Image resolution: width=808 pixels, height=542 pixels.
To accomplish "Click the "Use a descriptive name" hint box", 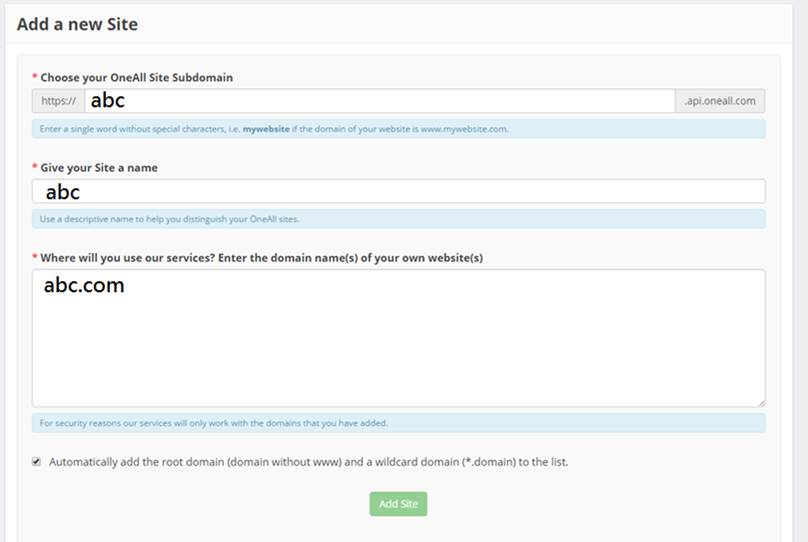I will [x=398, y=219].
